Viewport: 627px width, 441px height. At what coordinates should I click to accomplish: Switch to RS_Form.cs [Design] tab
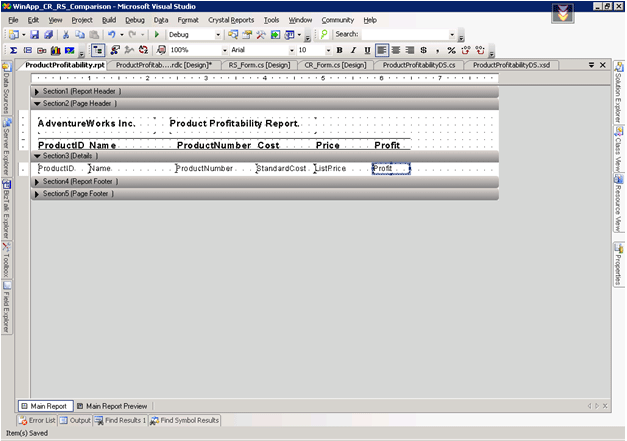pyautogui.click(x=259, y=65)
